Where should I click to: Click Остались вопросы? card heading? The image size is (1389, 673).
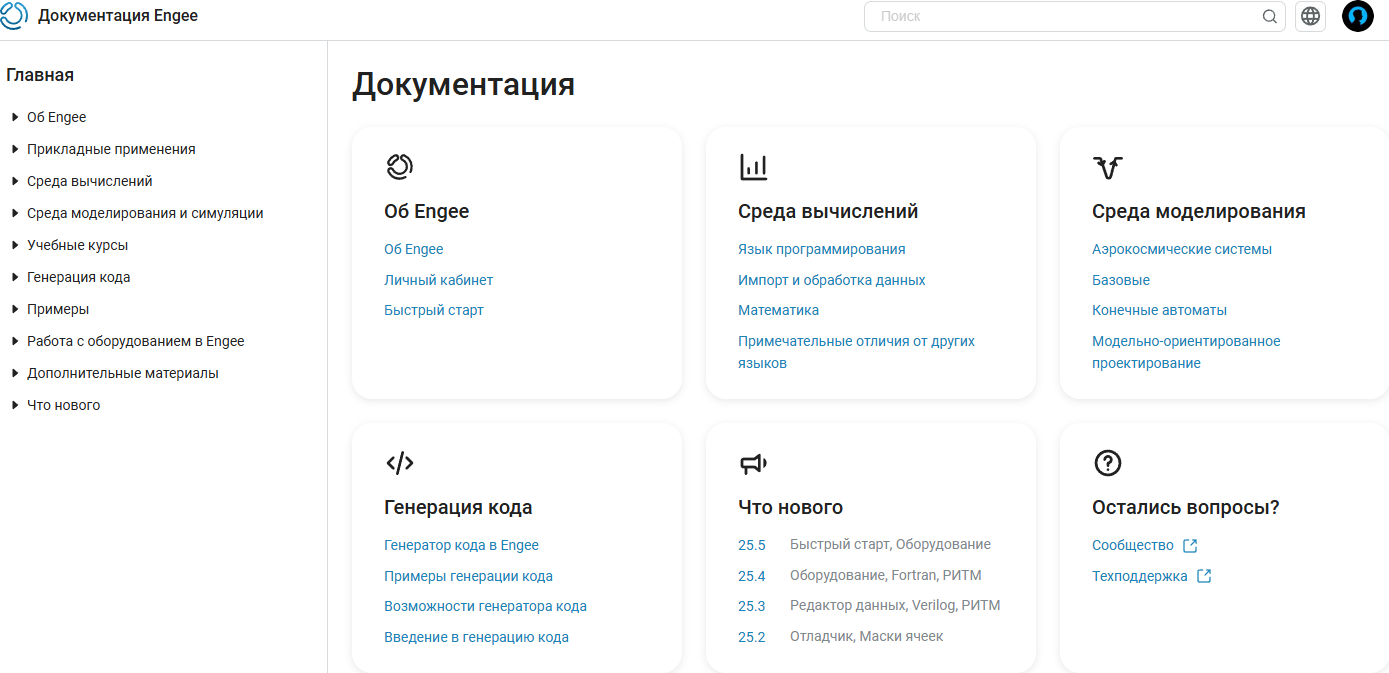(x=1186, y=507)
